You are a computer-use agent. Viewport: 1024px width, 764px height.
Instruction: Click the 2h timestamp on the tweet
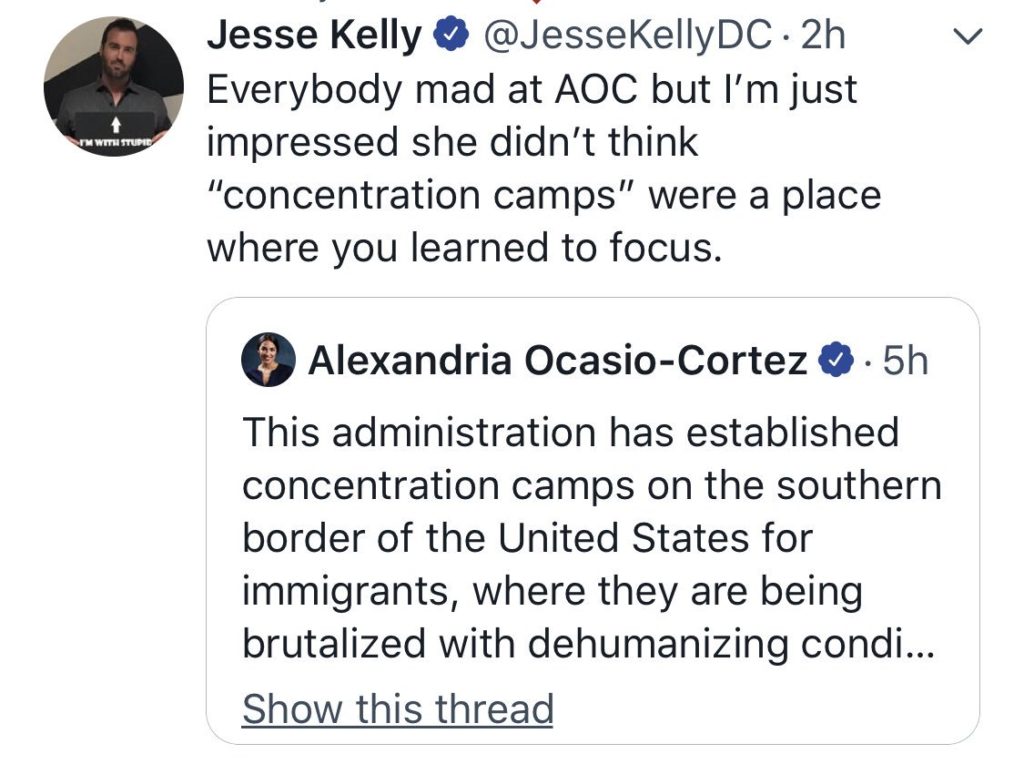point(824,36)
